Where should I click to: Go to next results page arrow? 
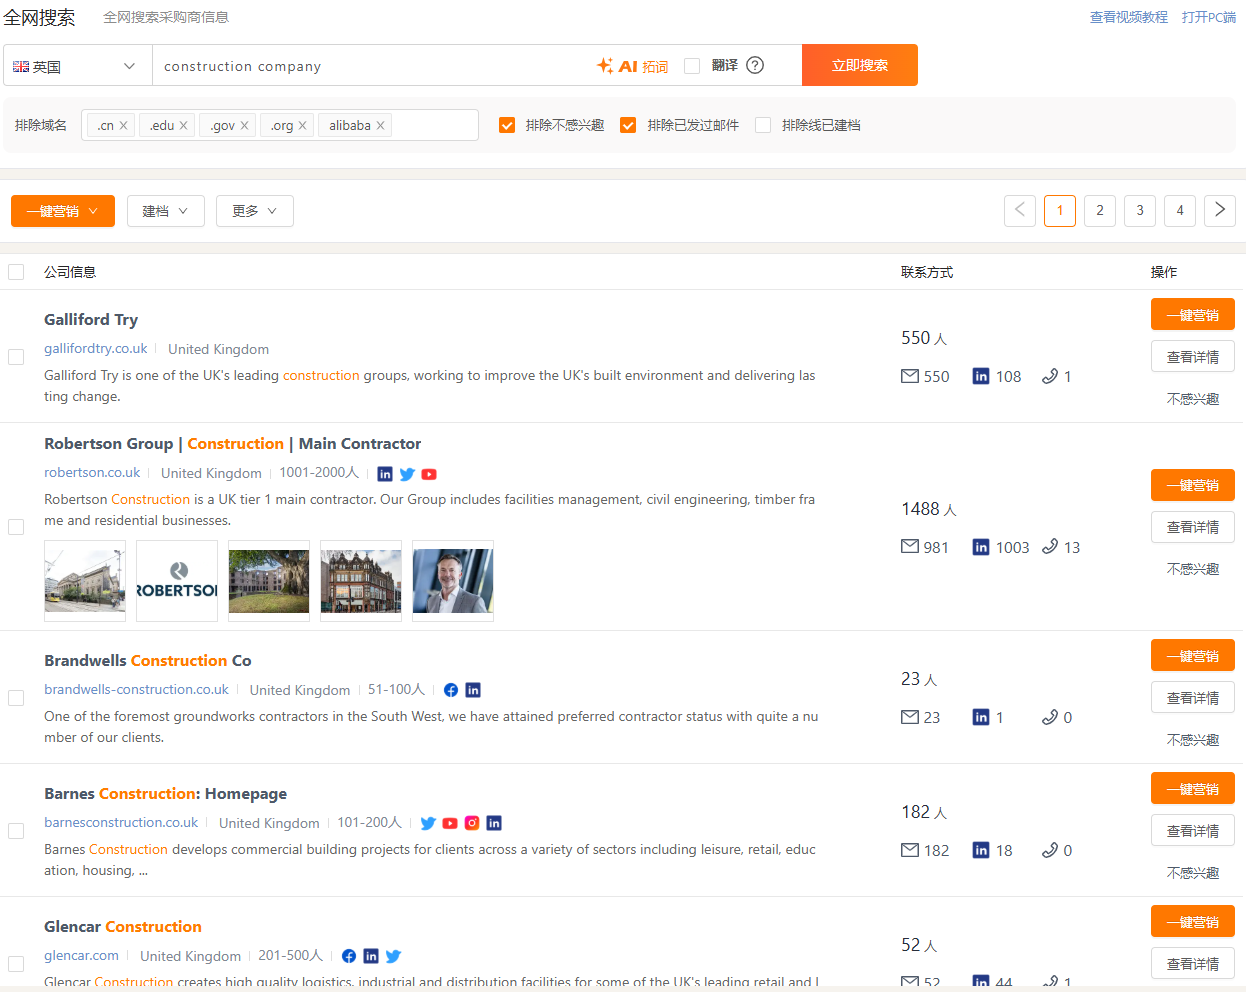tap(1220, 210)
